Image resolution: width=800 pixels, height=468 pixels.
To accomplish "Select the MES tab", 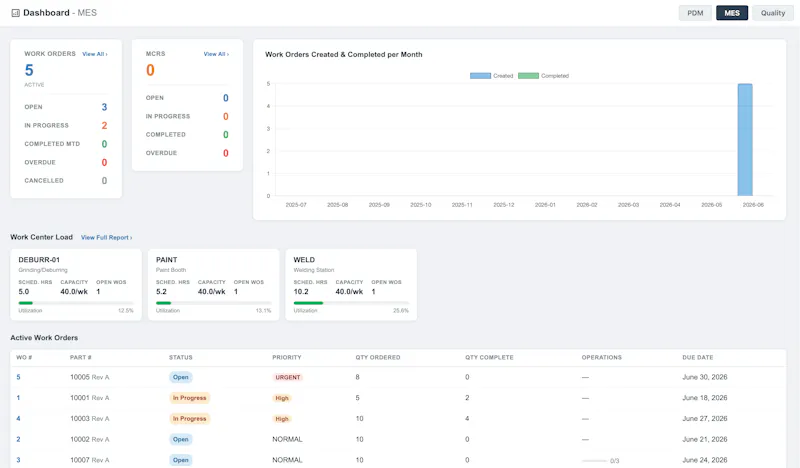I will (732, 13).
